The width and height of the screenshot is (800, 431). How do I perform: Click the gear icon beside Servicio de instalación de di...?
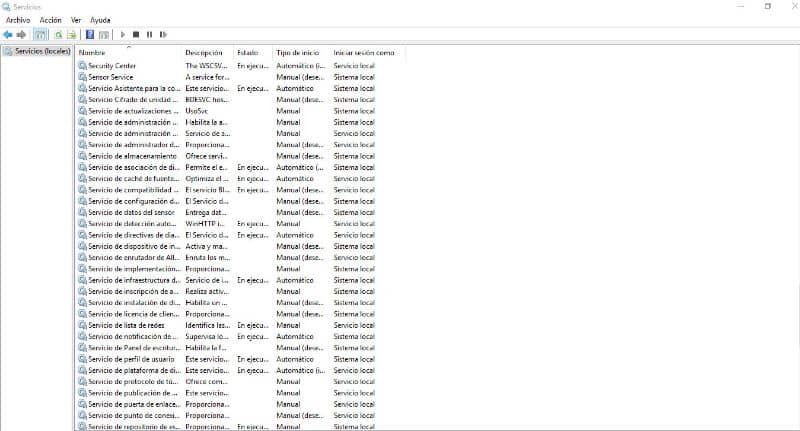point(83,302)
